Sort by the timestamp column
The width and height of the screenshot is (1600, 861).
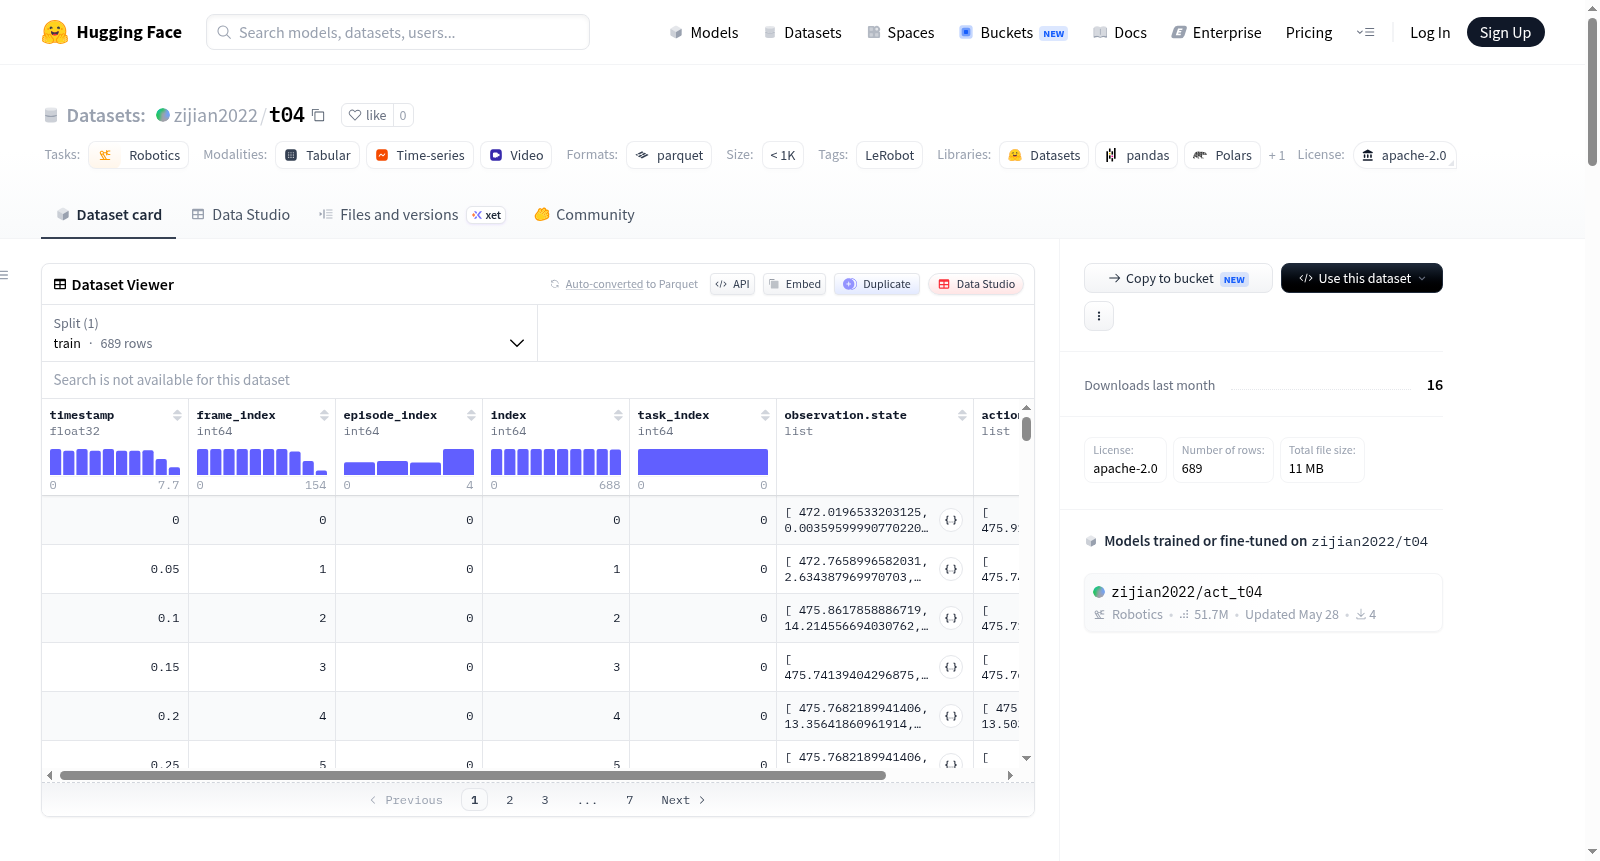click(177, 415)
